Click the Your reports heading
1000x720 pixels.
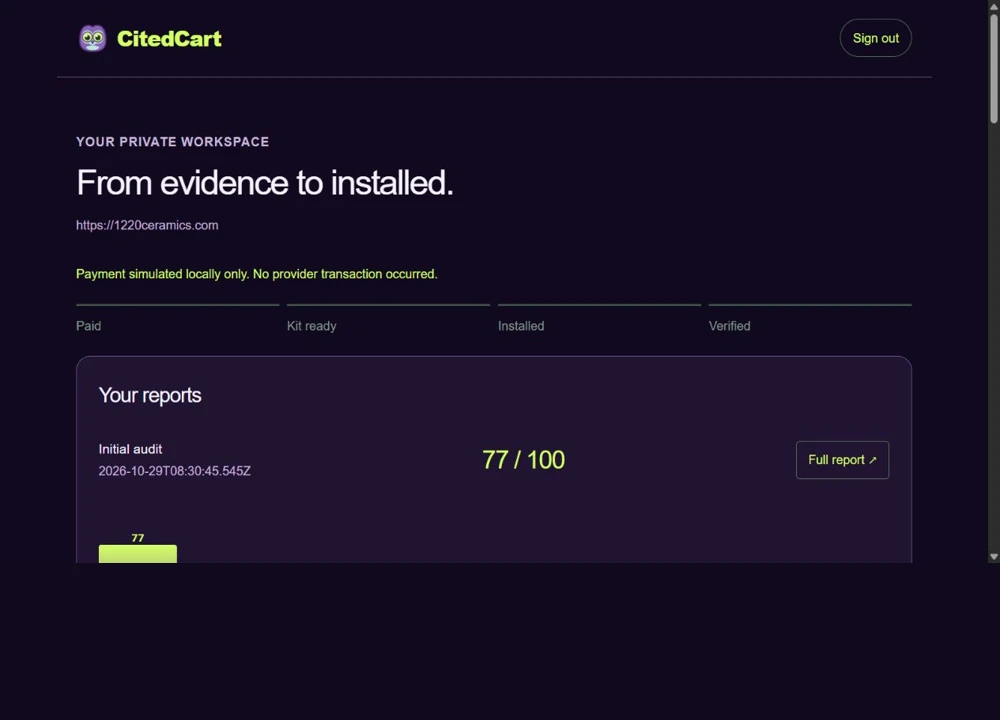[150, 395]
